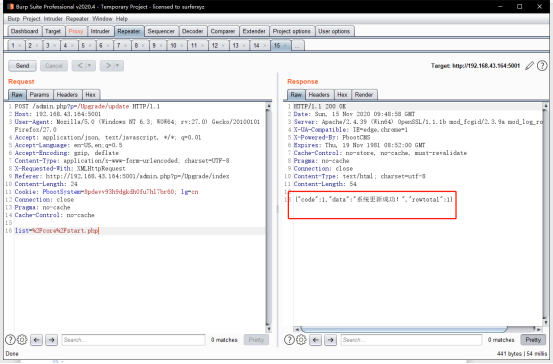Add new Repeater tab via ellipsis
The image size is (553, 364).
298,46
